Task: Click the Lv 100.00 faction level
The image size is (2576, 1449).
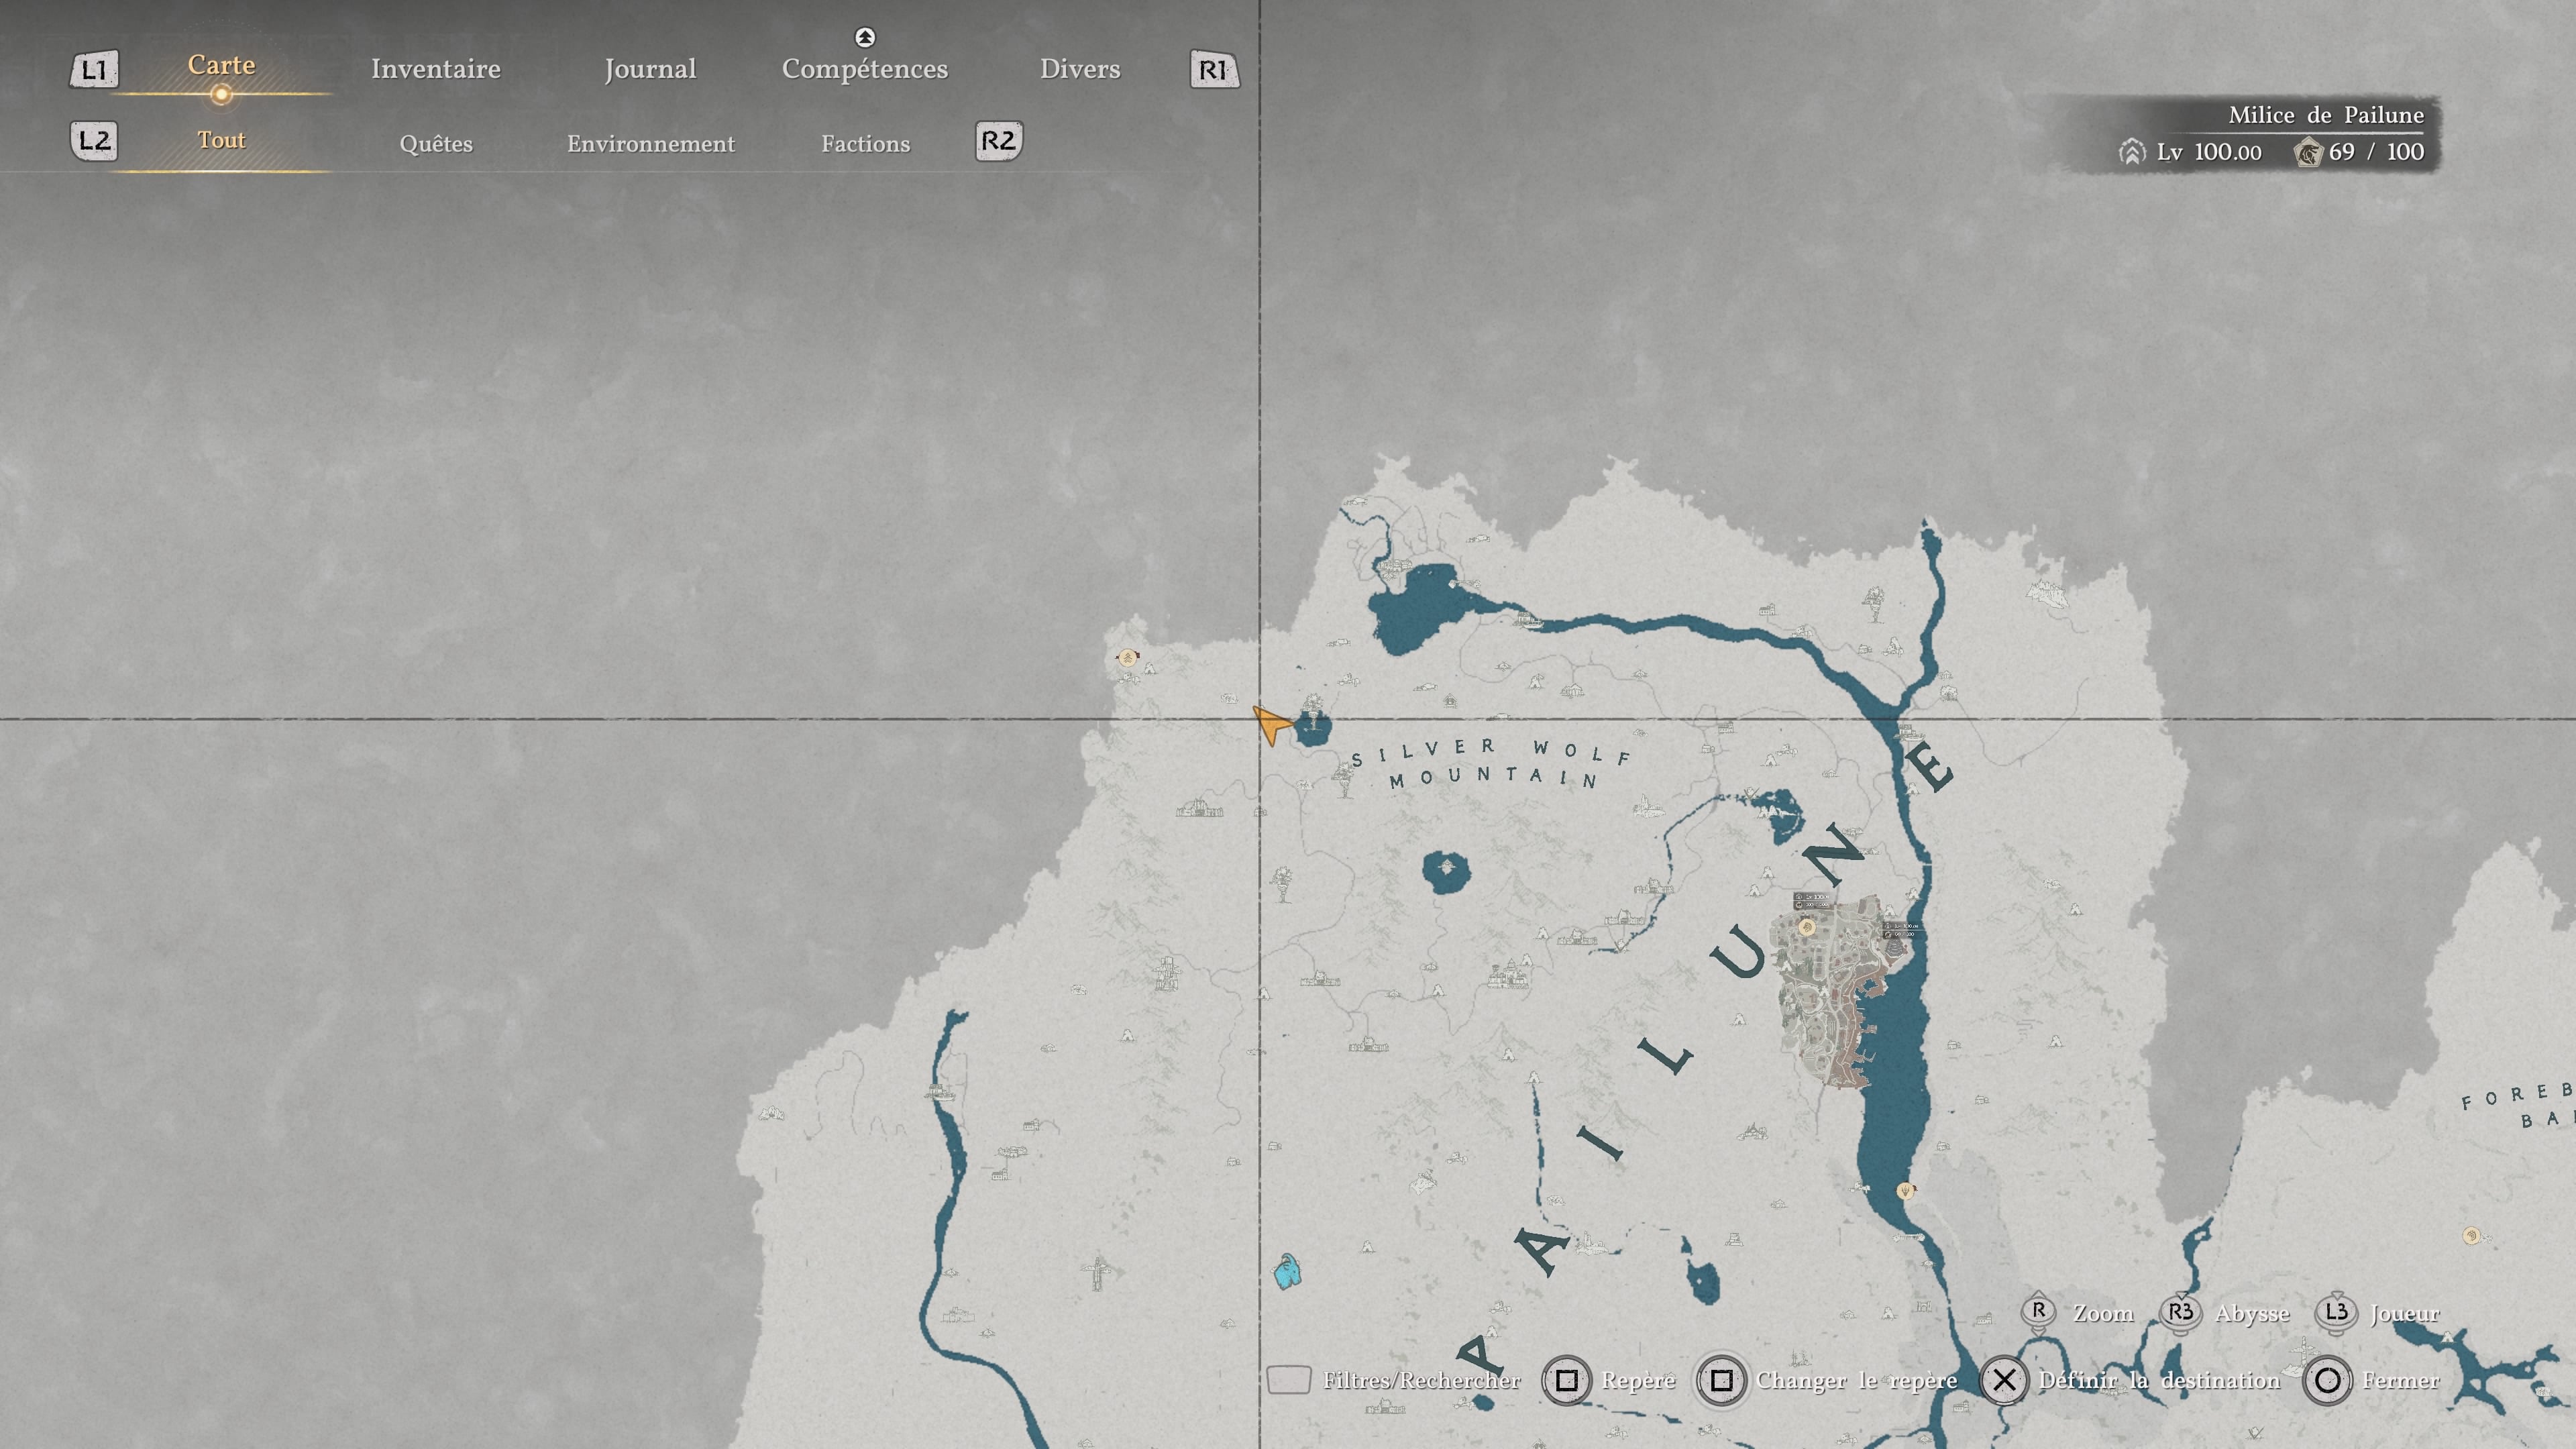Action: tap(2209, 152)
